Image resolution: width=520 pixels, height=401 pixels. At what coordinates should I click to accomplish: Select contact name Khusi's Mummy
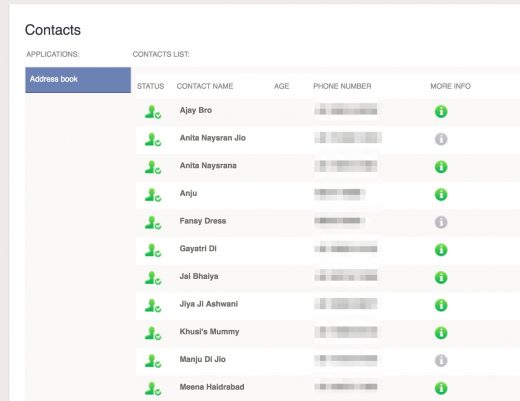click(x=209, y=332)
